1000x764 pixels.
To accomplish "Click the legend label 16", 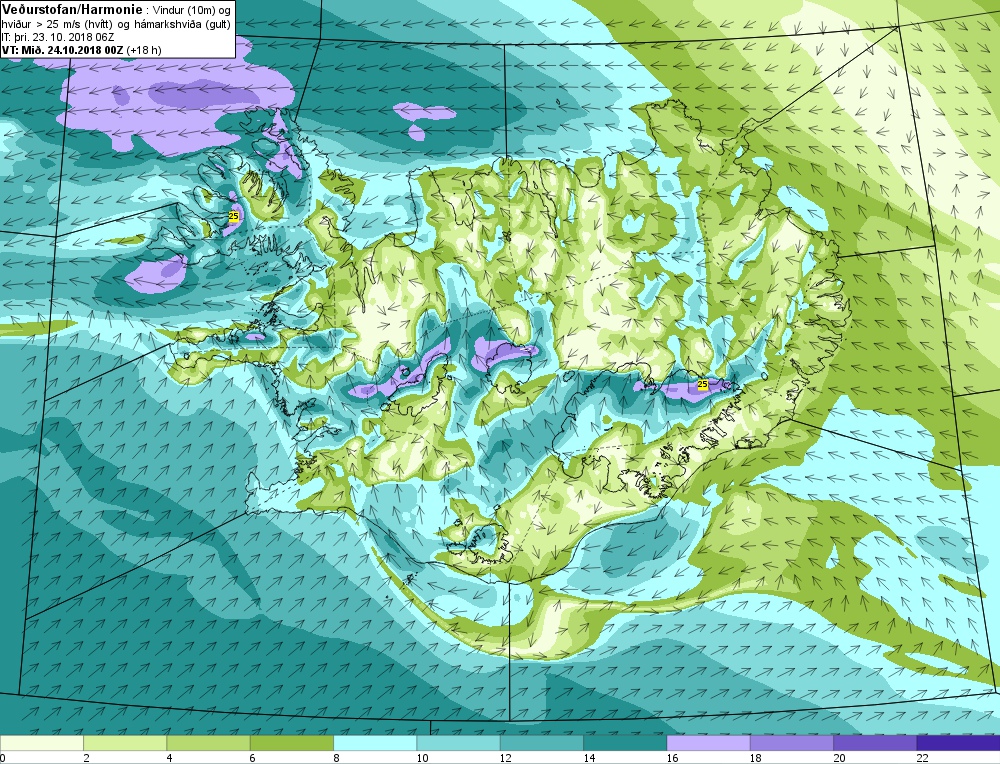I will coord(672,758).
